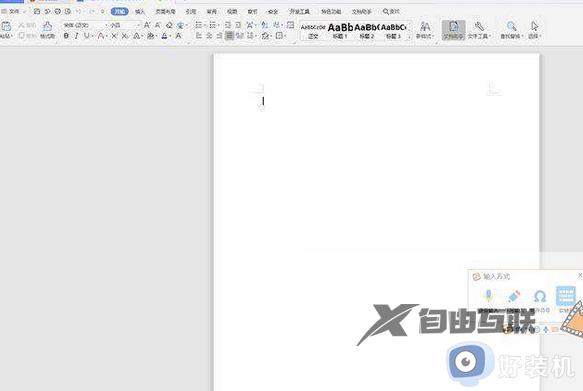Image resolution: width=583 pixels, height=391 pixels.
Task: Click the shading paint bucket icon
Action: click(265, 36)
